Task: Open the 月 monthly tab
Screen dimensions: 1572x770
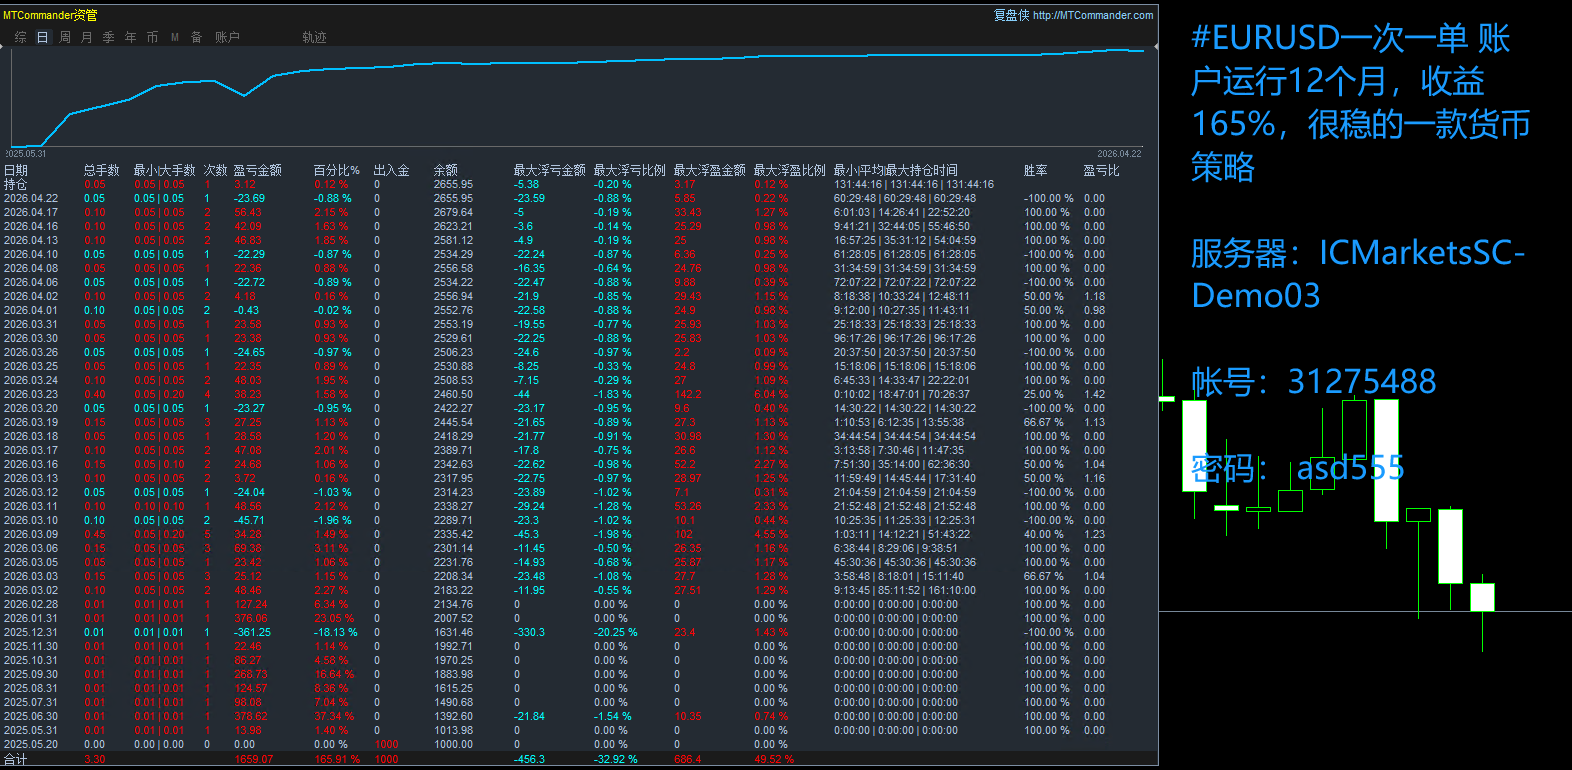Action: (x=87, y=37)
